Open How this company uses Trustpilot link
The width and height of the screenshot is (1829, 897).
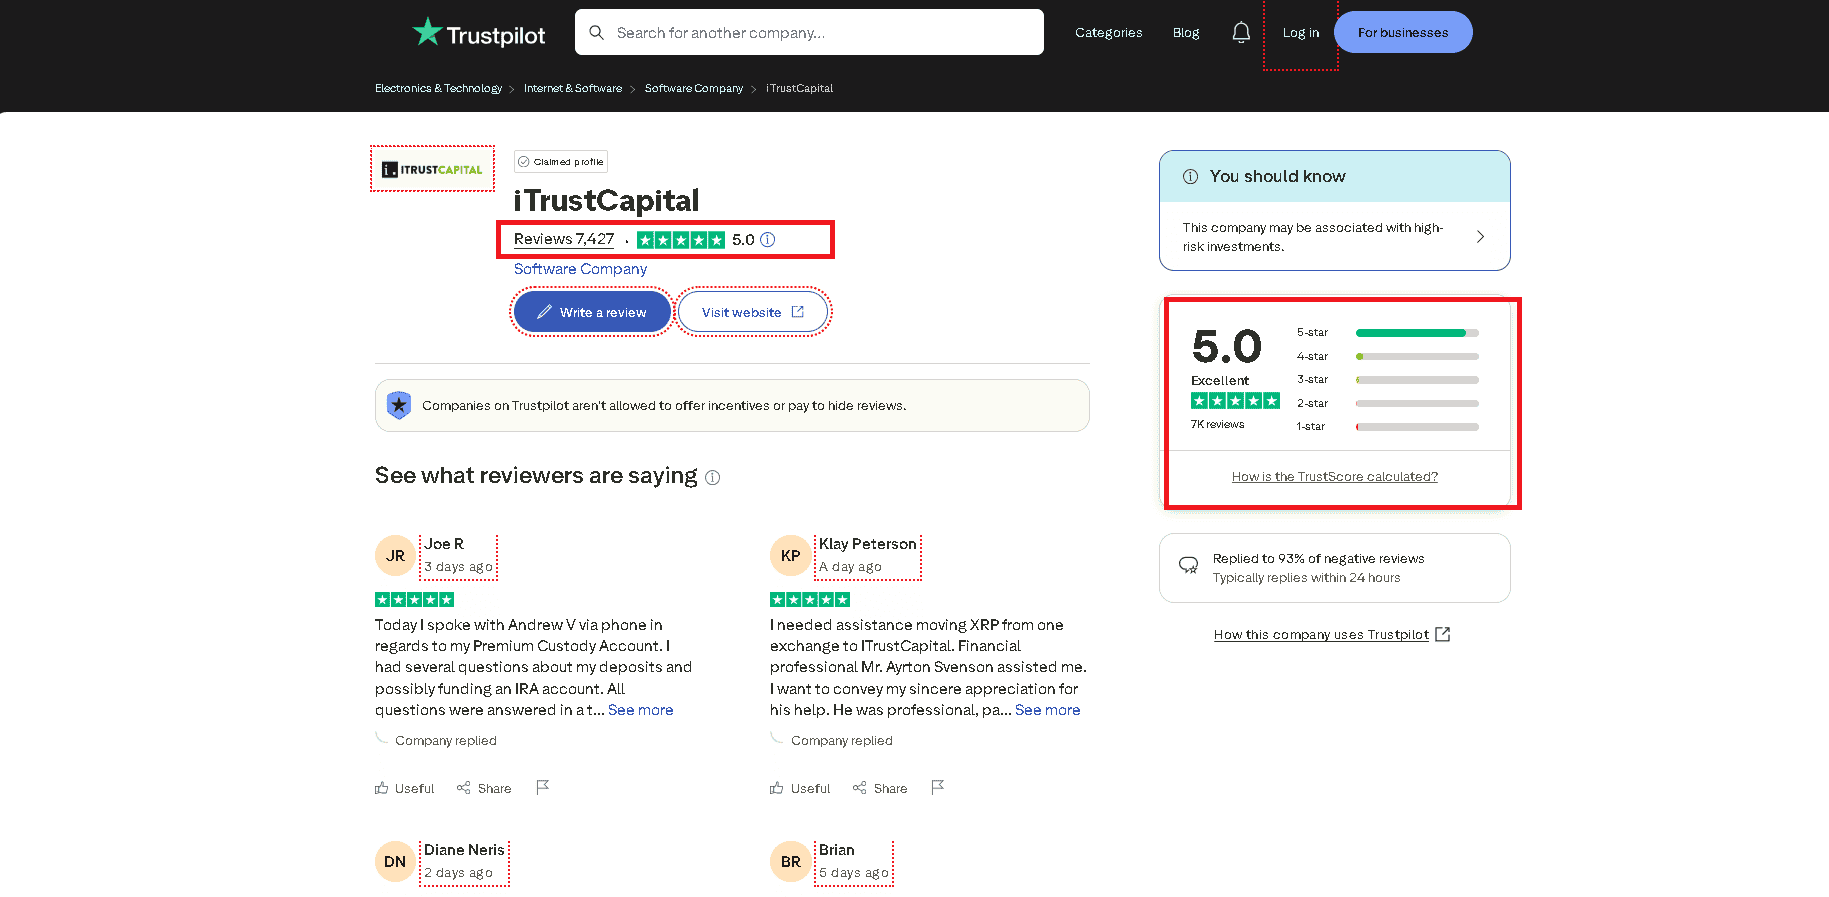(x=1321, y=634)
